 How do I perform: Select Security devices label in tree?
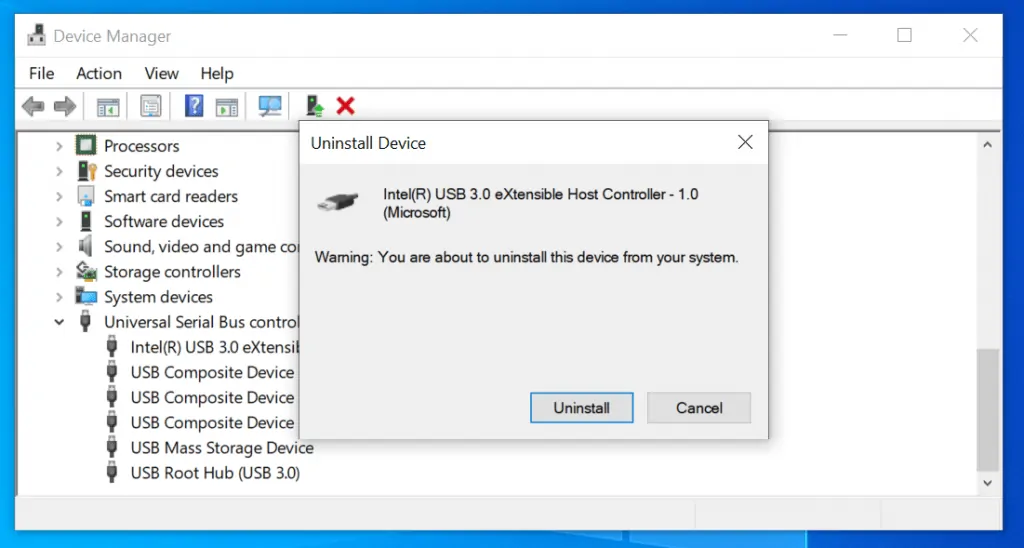[x=161, y=171]
